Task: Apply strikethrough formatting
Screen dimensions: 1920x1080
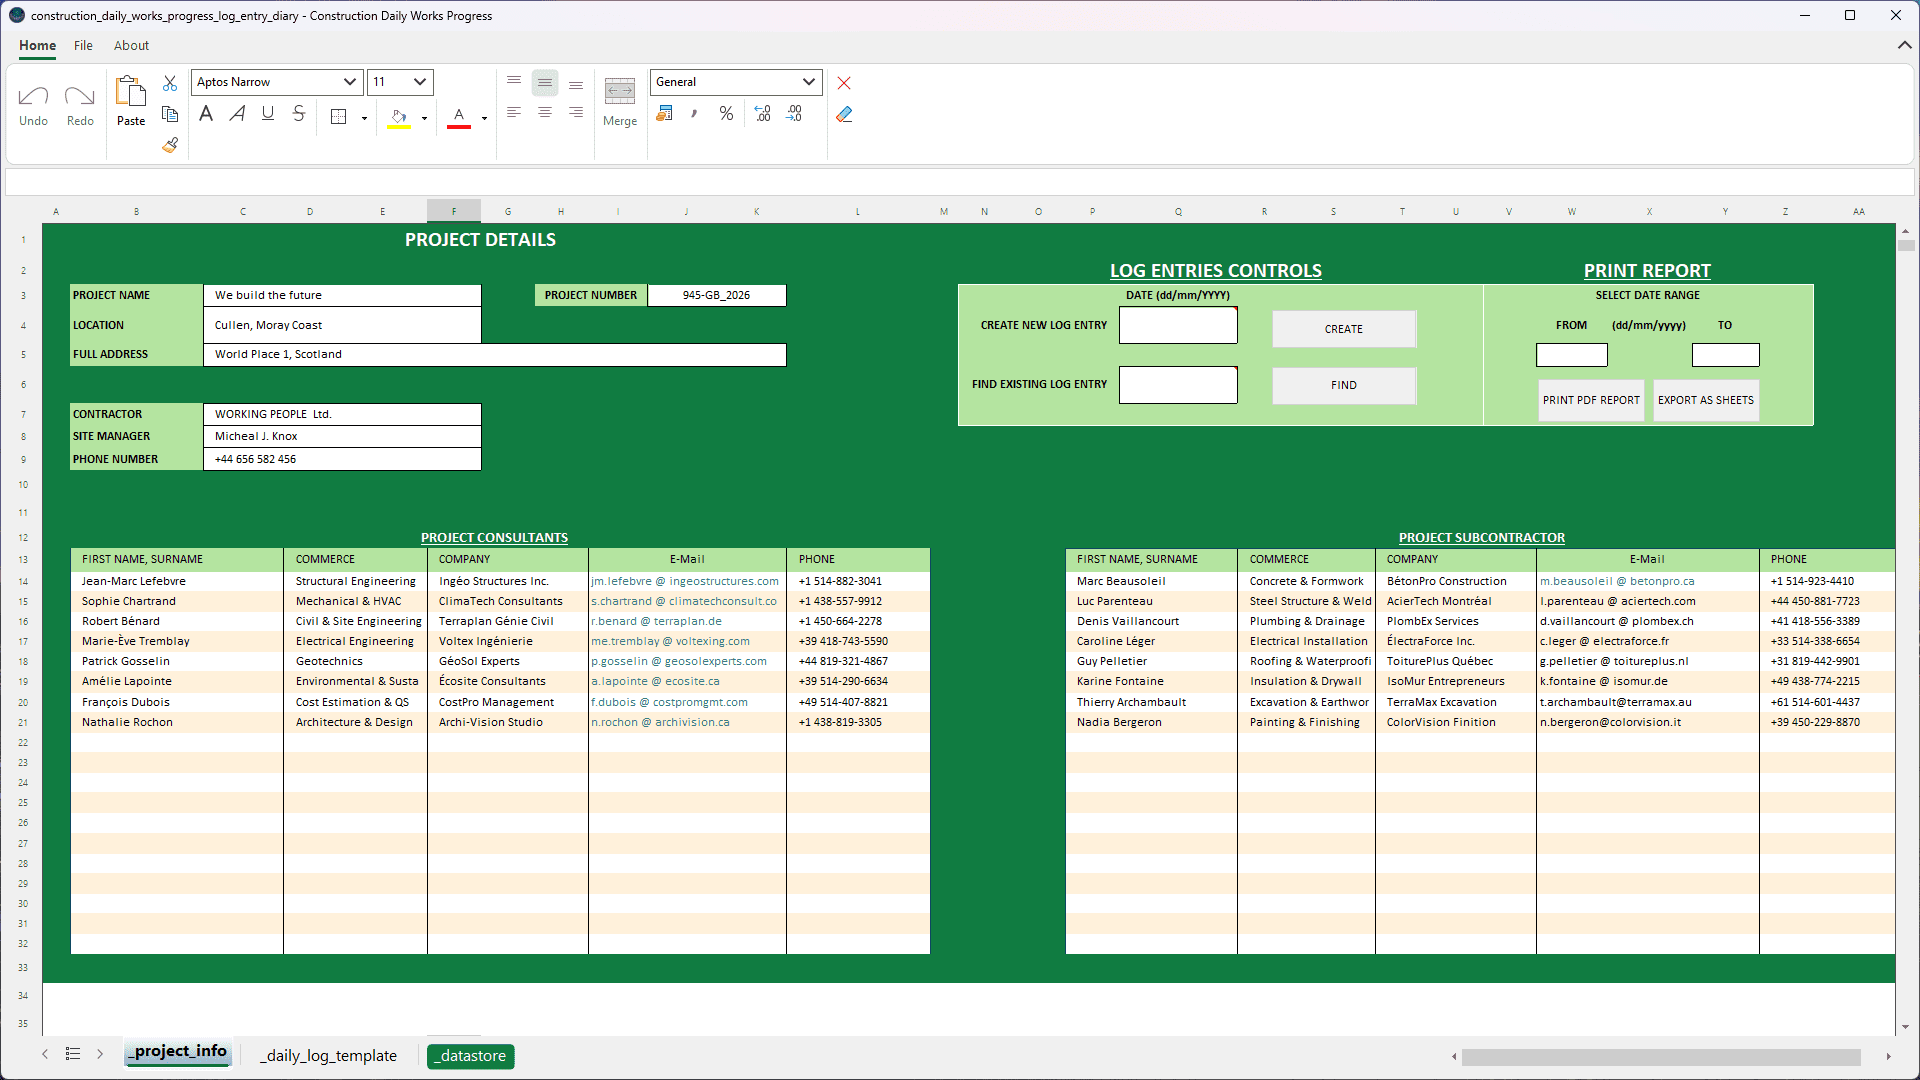Action: [299, 113]
